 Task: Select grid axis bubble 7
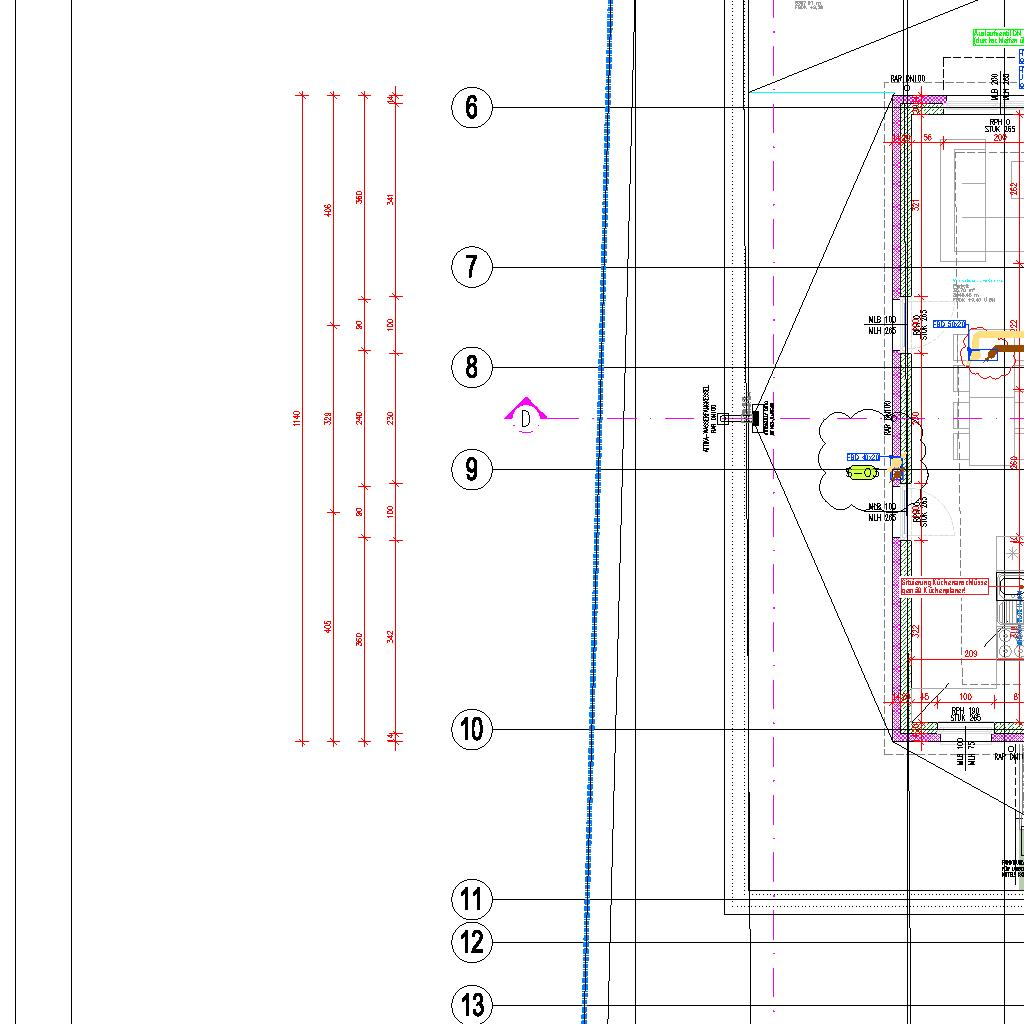coord(472,267)
